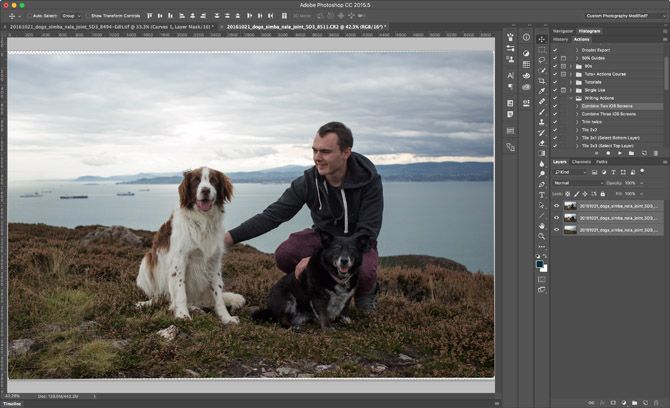
Task: Click the Change Screen Mode icon
Action: coord(541,290)
